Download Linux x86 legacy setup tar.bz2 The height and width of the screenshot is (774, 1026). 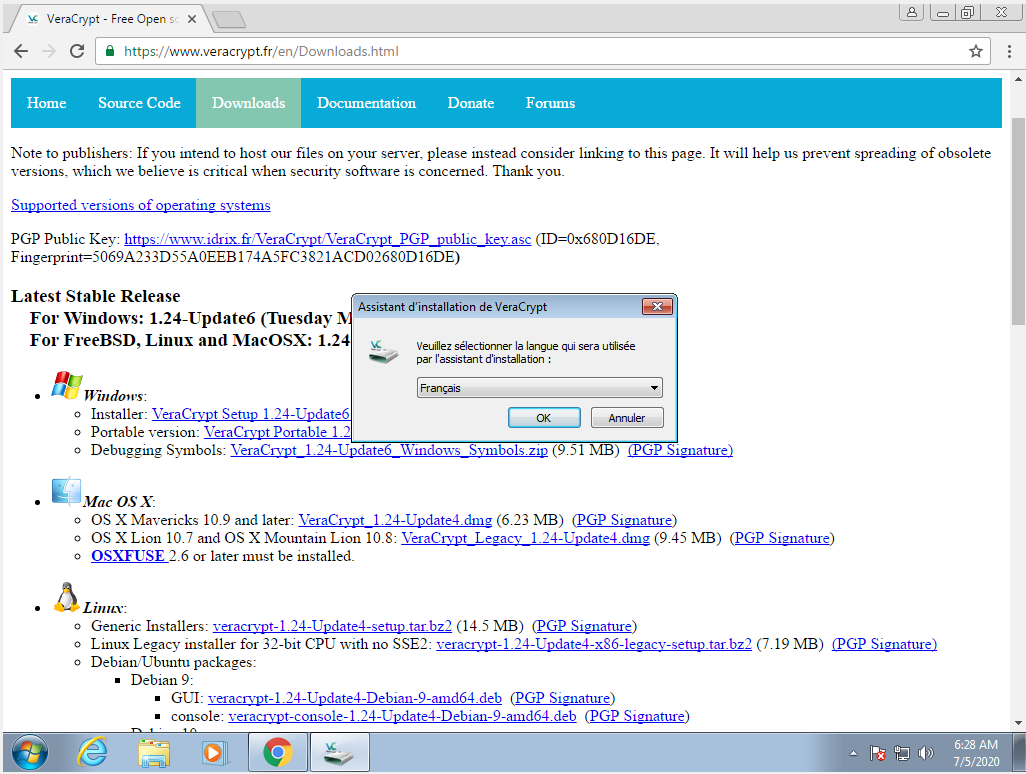coord(594,644)
